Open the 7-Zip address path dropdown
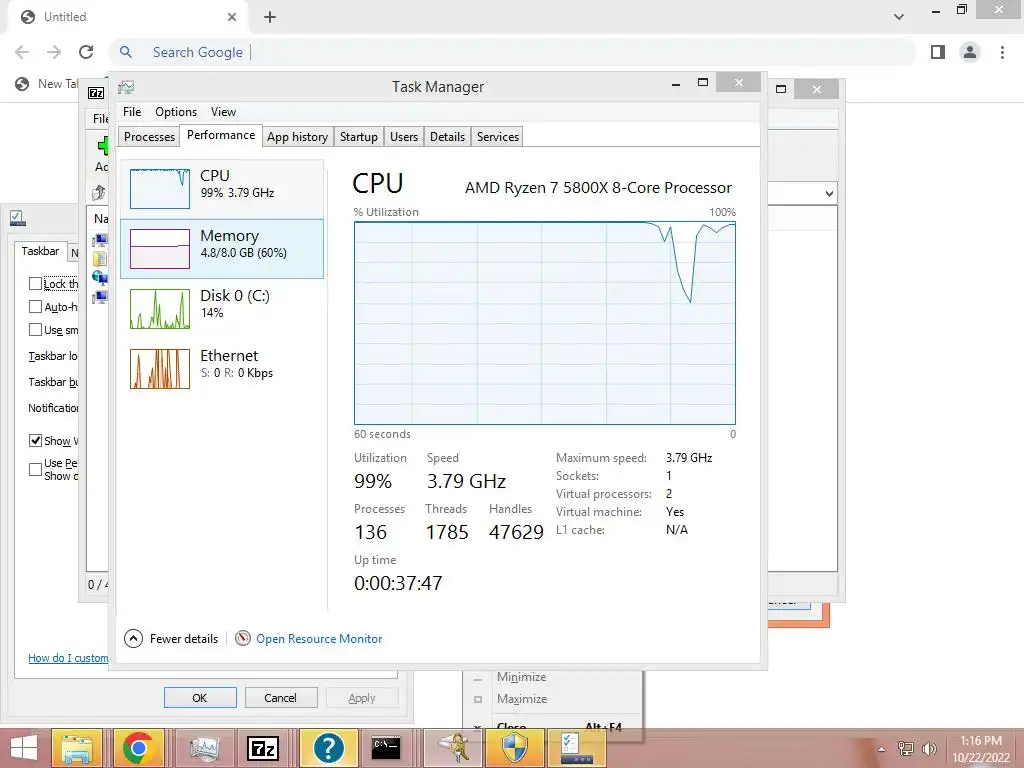1024x768 pixels. (829, 193)
